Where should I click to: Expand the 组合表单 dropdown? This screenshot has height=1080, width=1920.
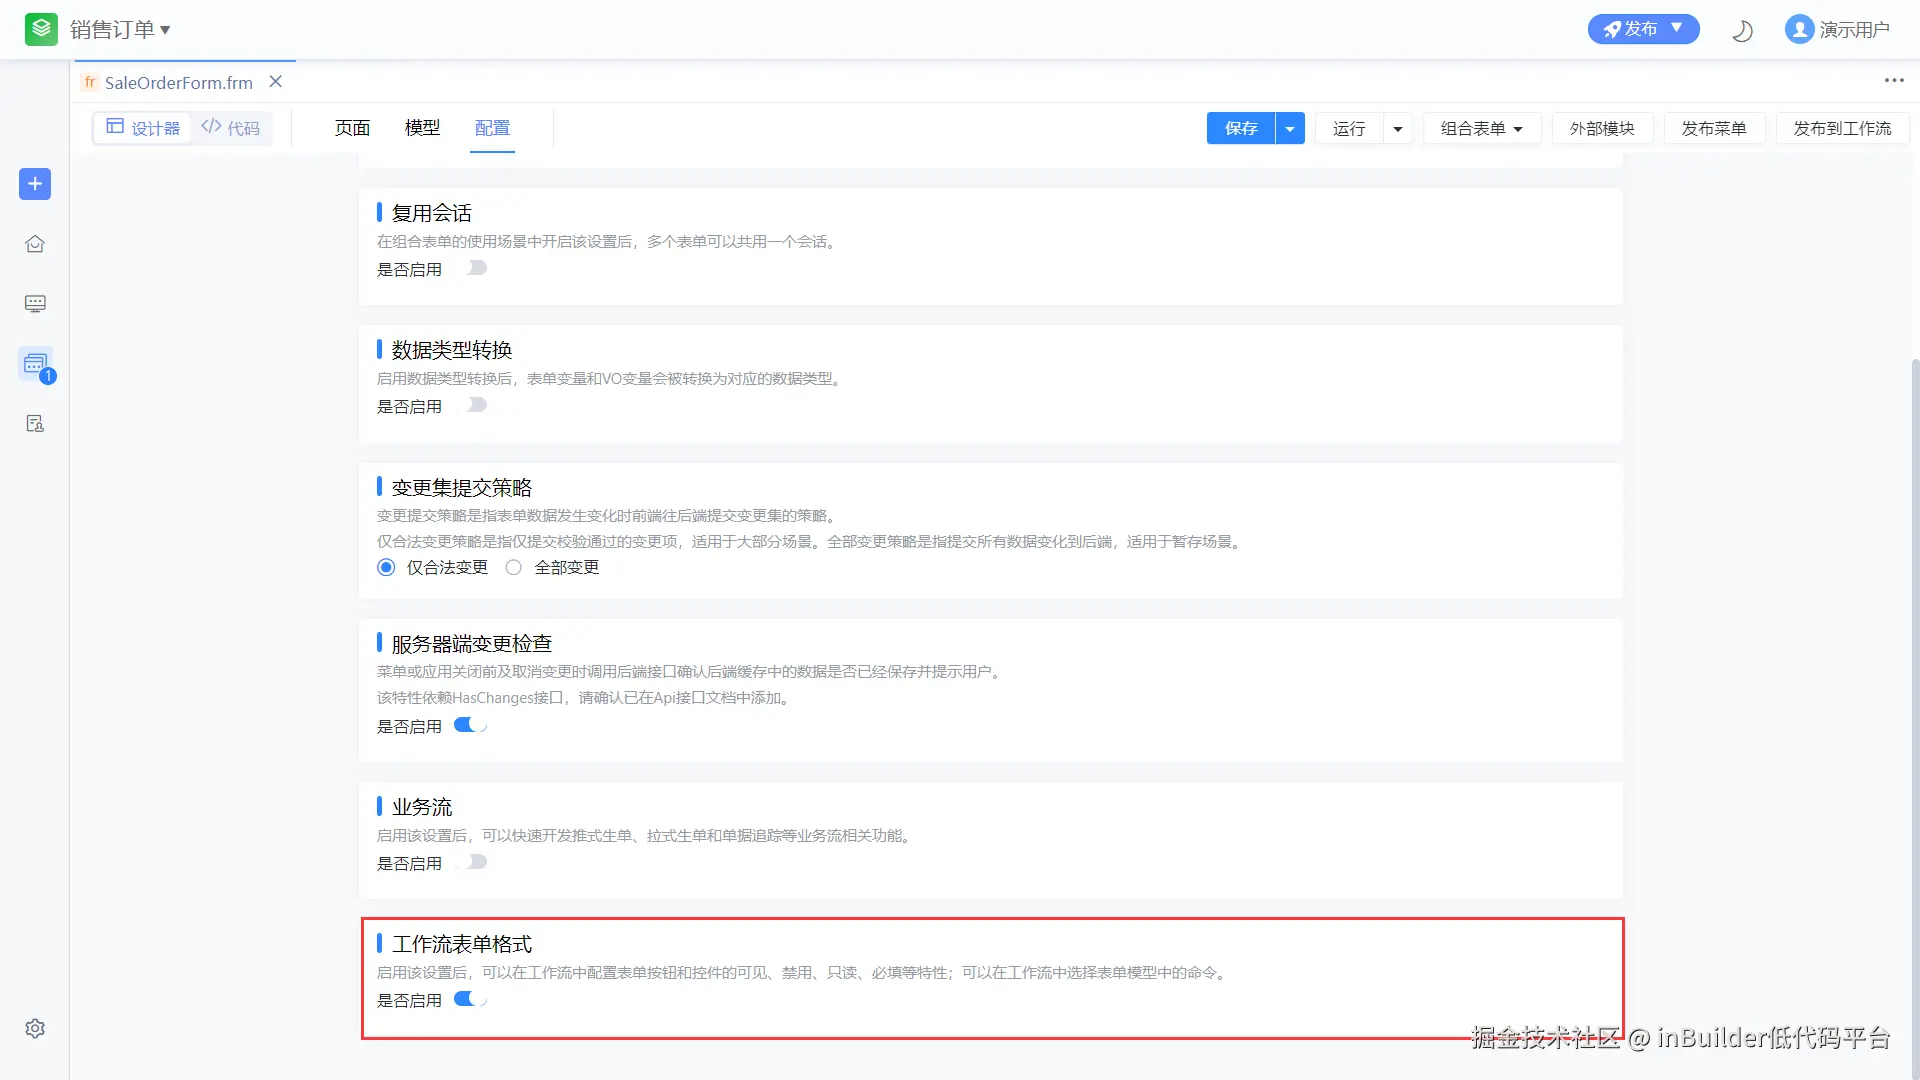pyautogui.click(x=1481, y=129)
